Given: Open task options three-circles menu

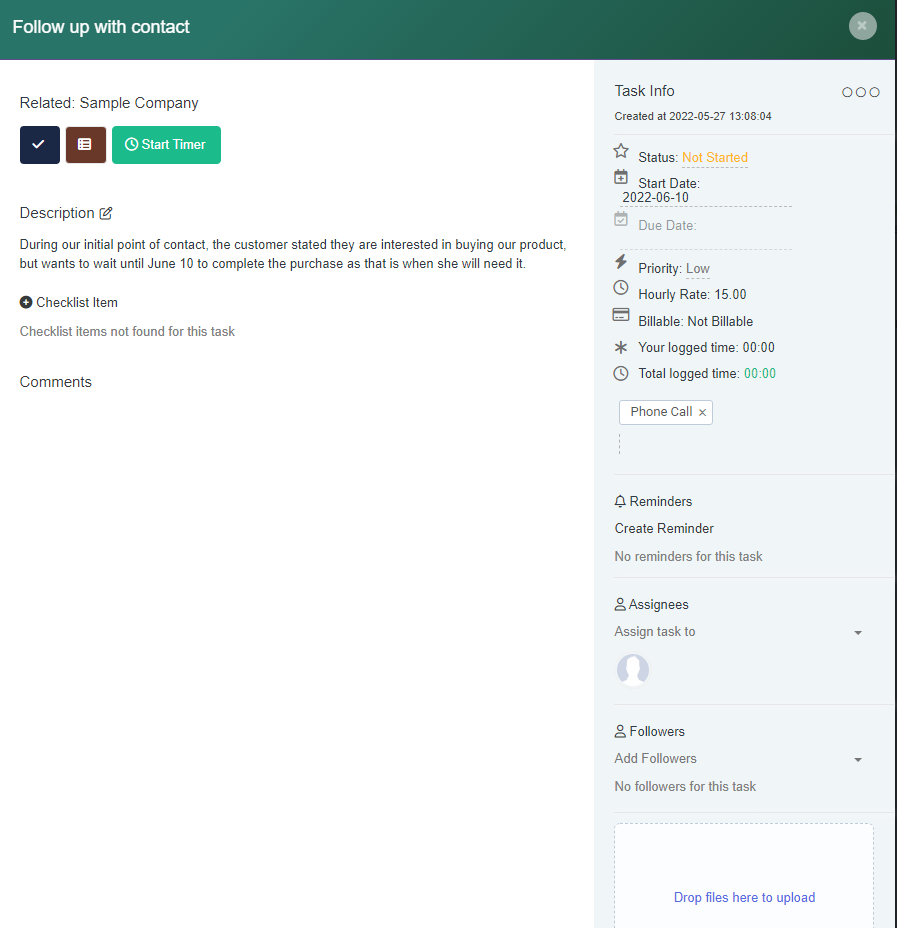Looking at the screenshot, I should tap(860, 92).
